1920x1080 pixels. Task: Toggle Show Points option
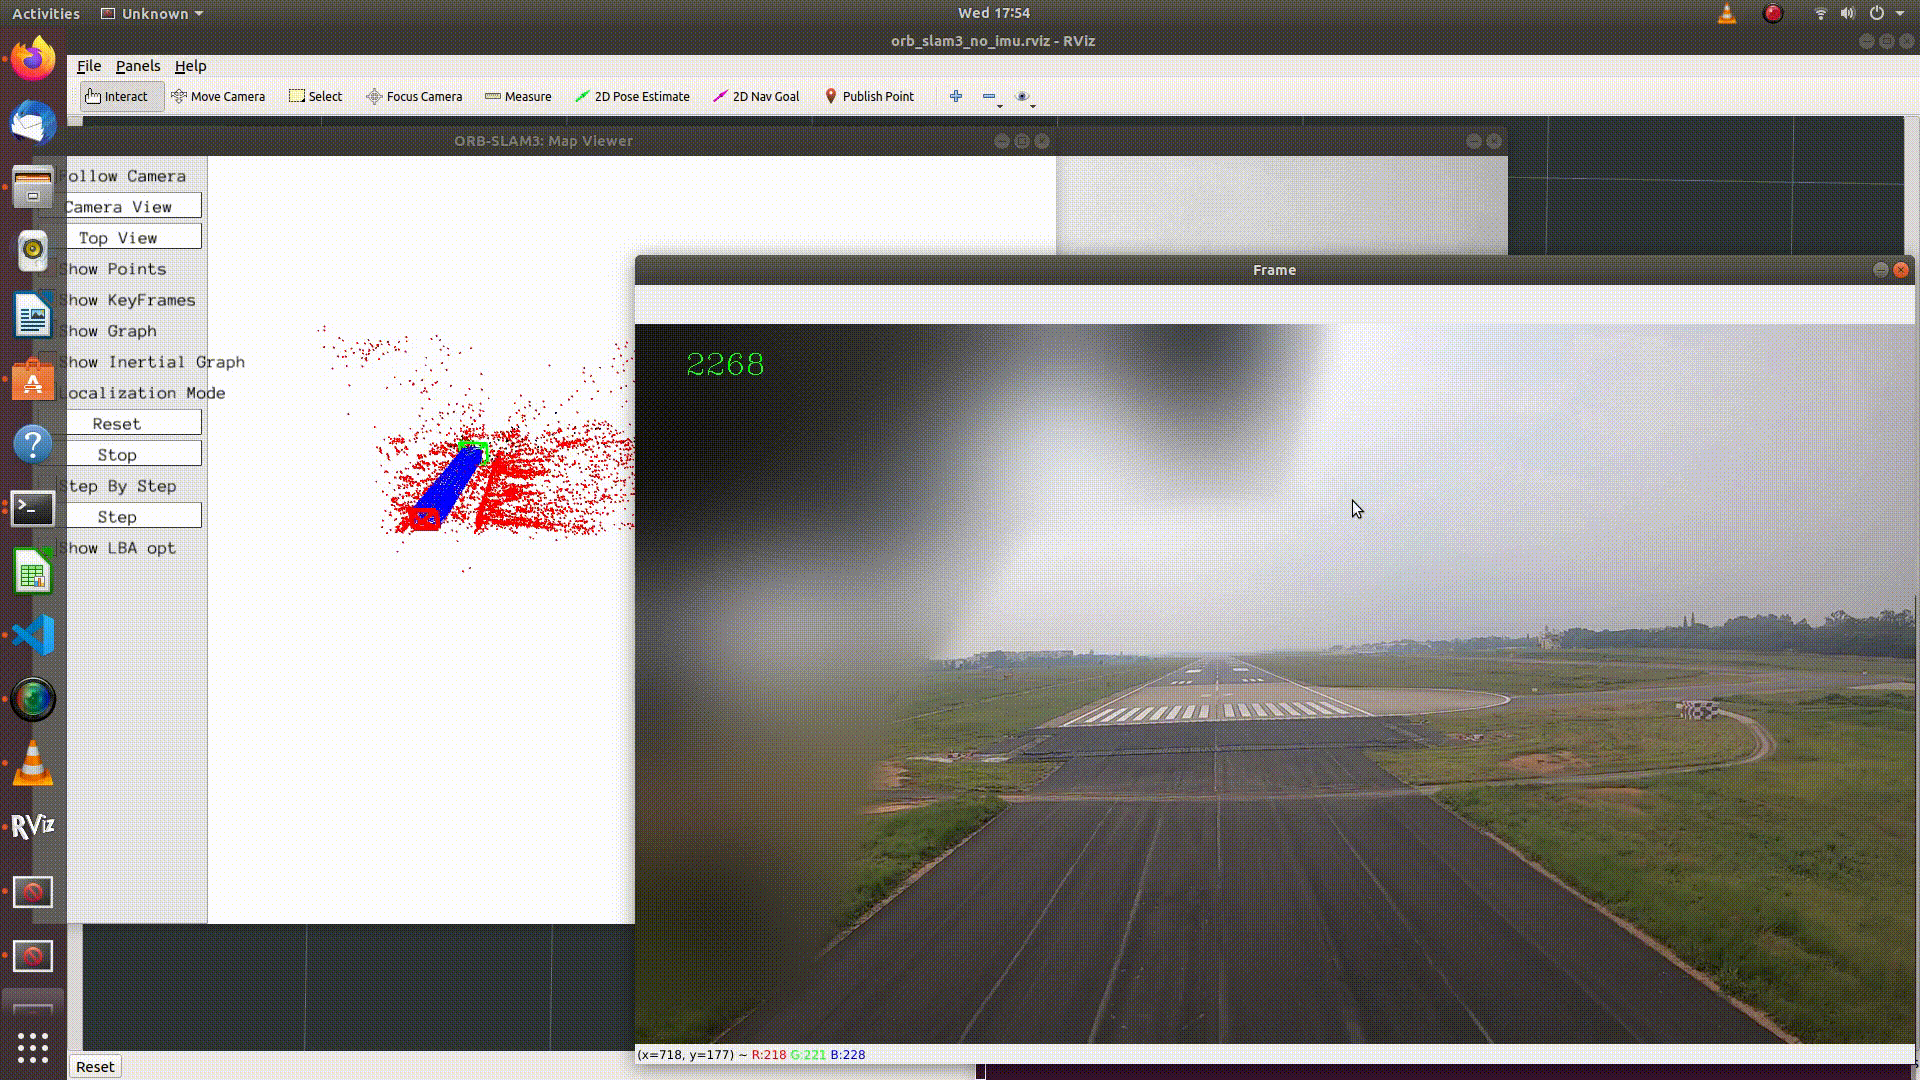(x=112, y=269)
